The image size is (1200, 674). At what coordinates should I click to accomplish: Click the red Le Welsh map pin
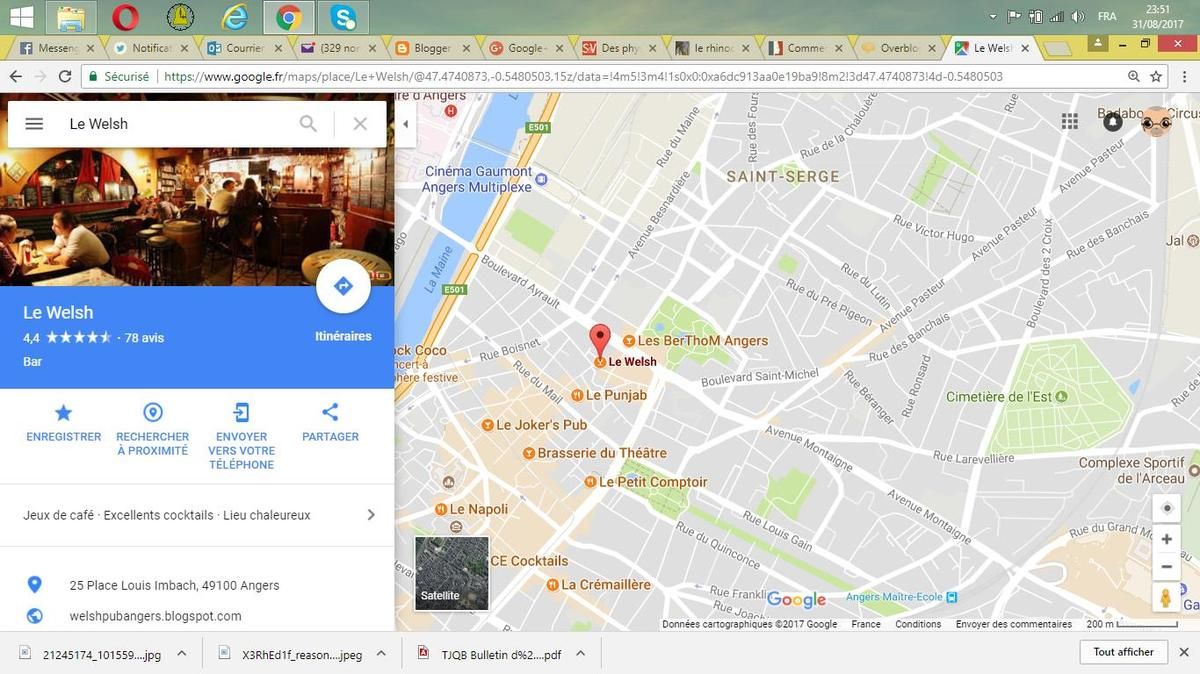point(599,340)
